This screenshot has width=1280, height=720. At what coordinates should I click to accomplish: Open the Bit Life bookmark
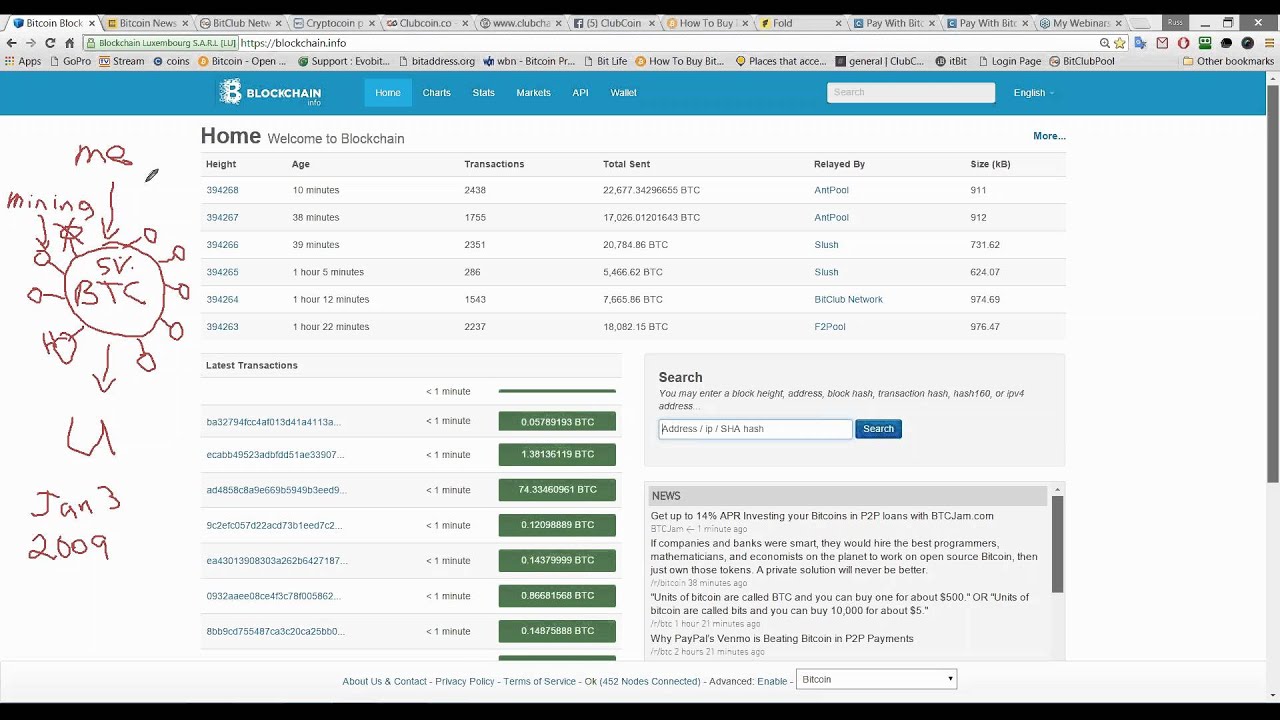tap(604, 61)
